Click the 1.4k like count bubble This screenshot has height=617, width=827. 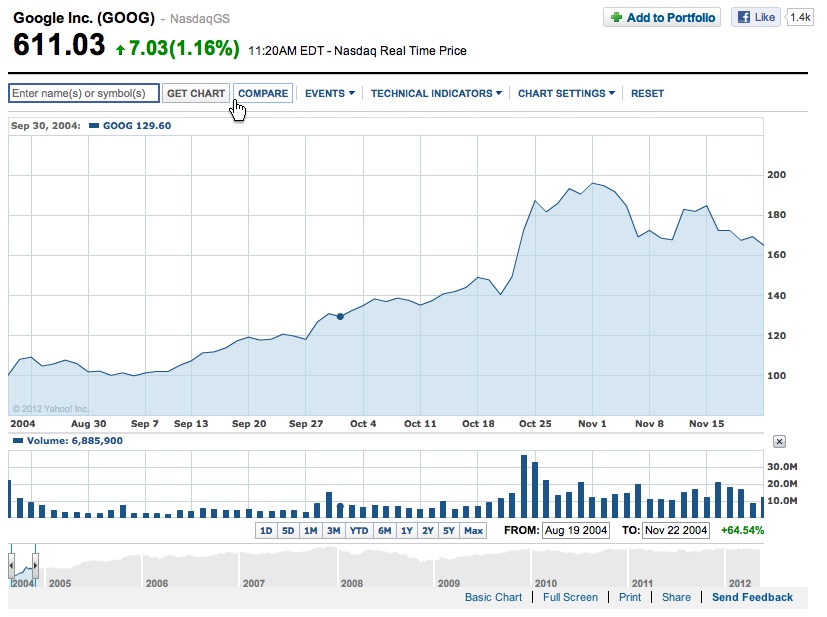click(x=800, y=17)
